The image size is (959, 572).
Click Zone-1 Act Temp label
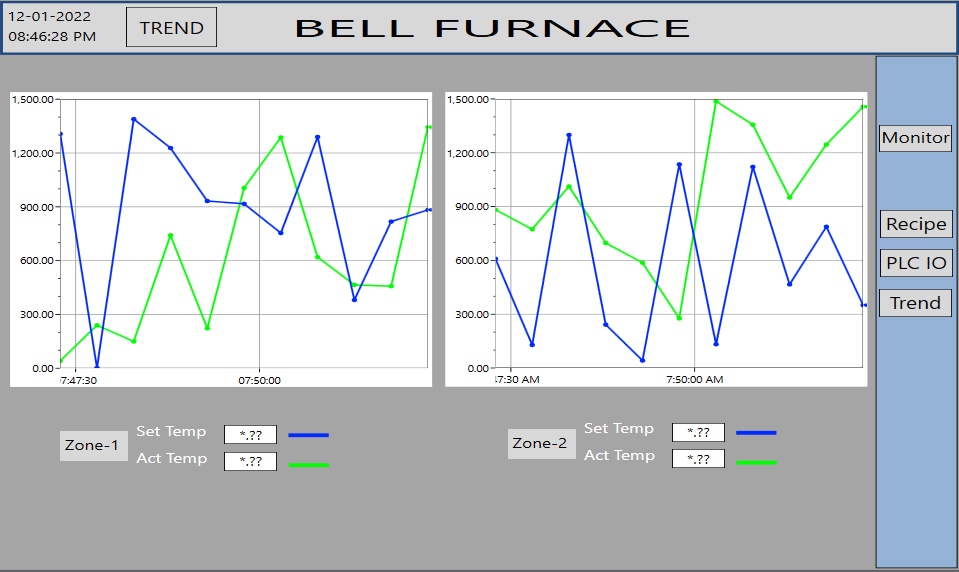point(172,458)
